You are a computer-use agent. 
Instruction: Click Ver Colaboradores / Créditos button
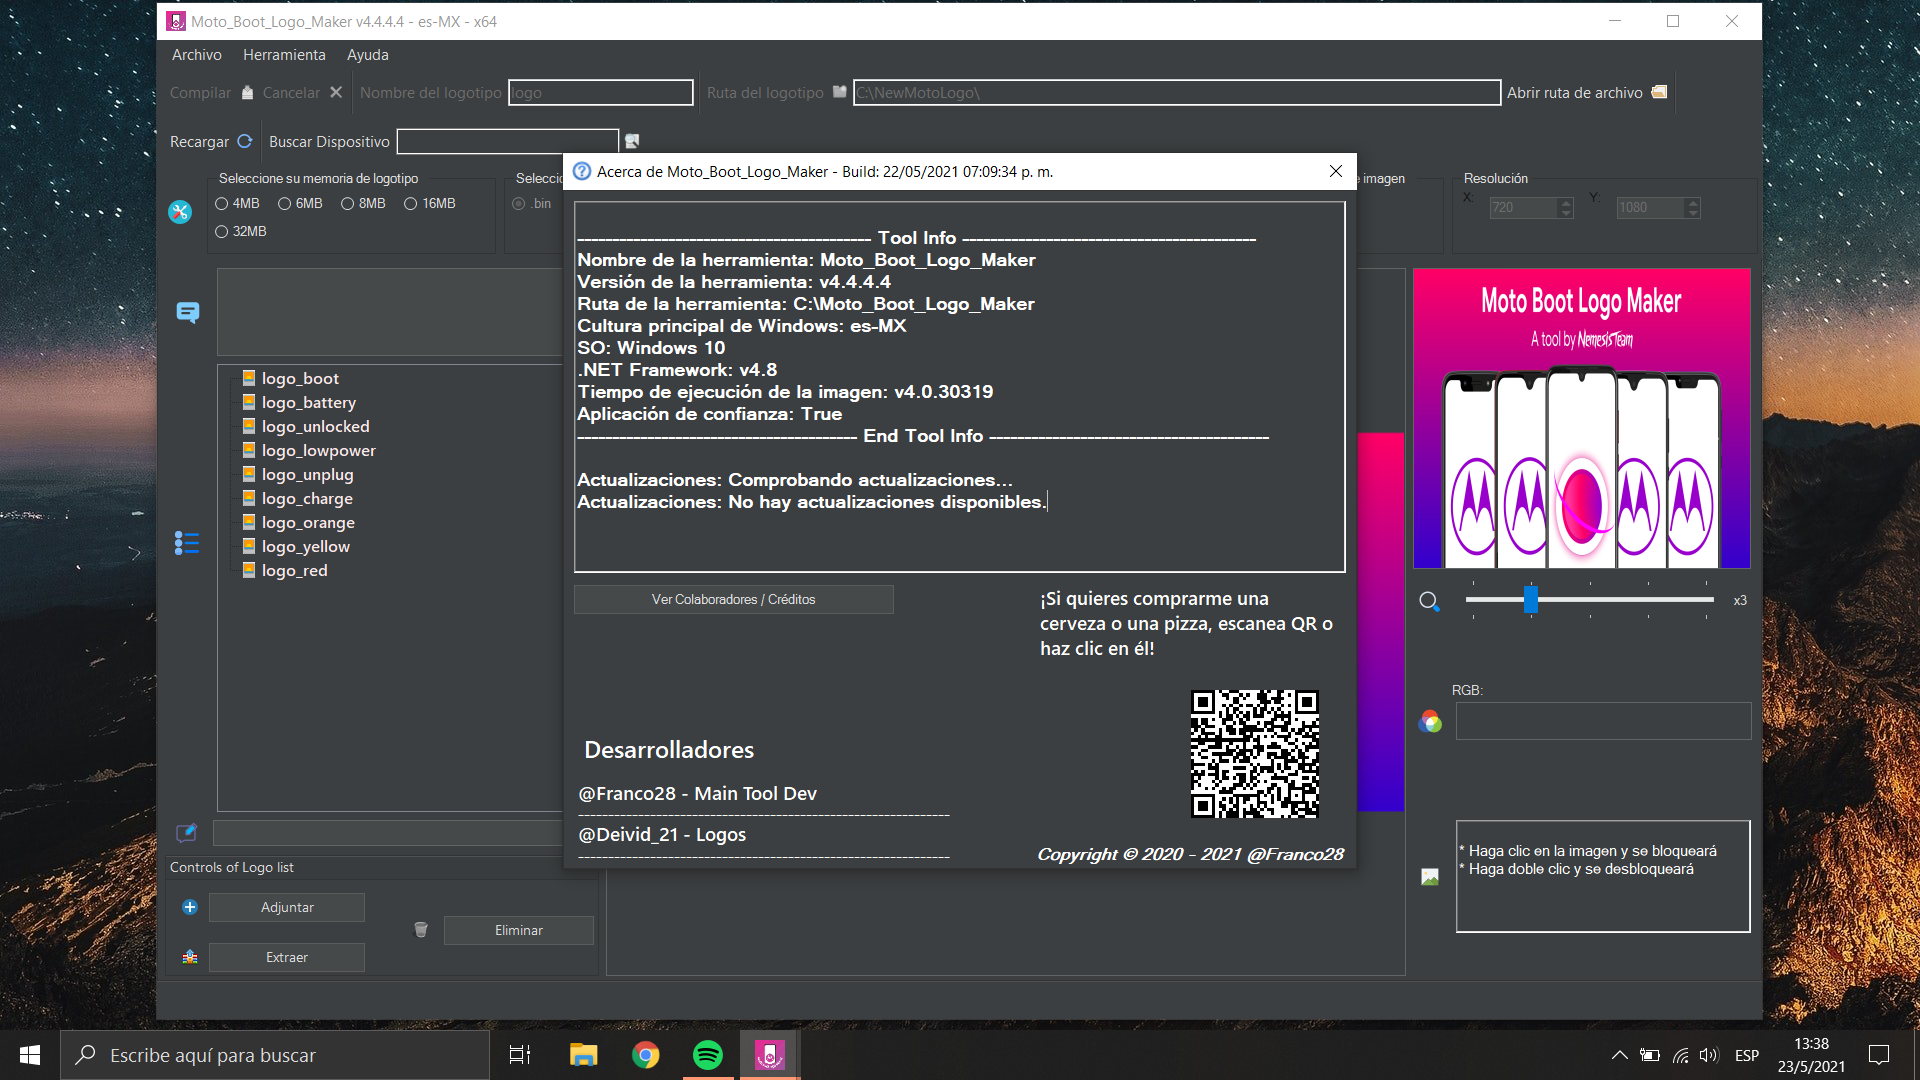(733, 599)
